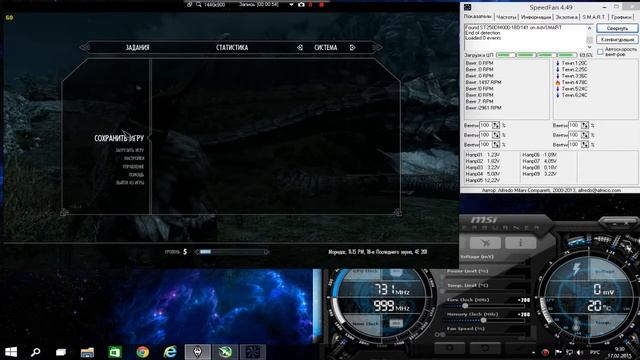Switch to Skyrim taskbar icon
This screenshot has width=640, height=360.
198,352
